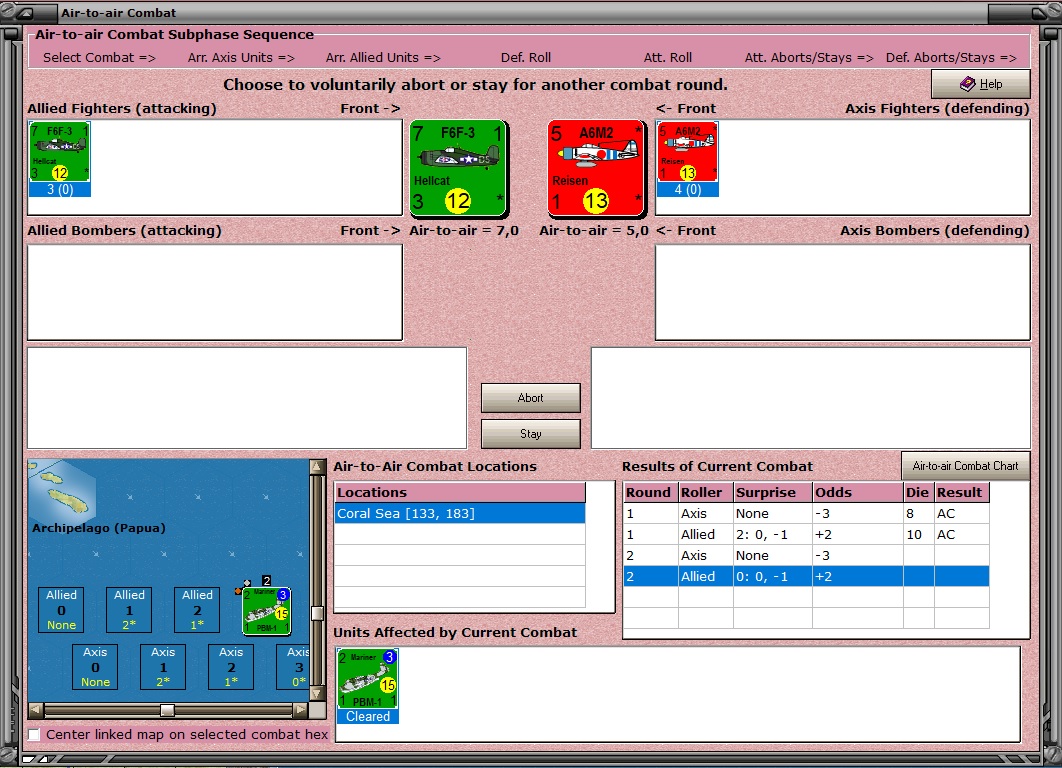Image resolution: width=1062 pixels, height=768 pixels.
Task: Click the Stay button
Action: (x=530, y=434)
